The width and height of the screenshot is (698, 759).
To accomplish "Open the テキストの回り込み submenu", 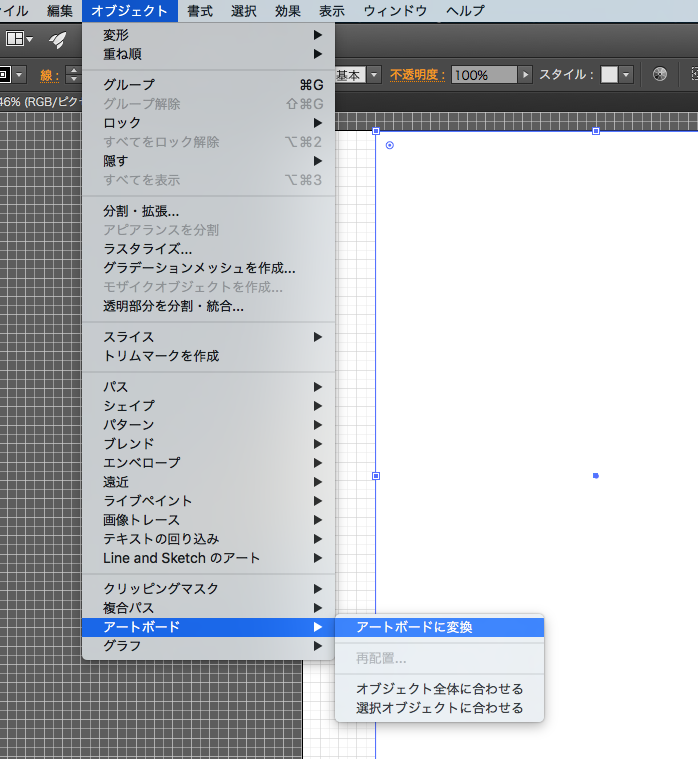I will (209, 539).
